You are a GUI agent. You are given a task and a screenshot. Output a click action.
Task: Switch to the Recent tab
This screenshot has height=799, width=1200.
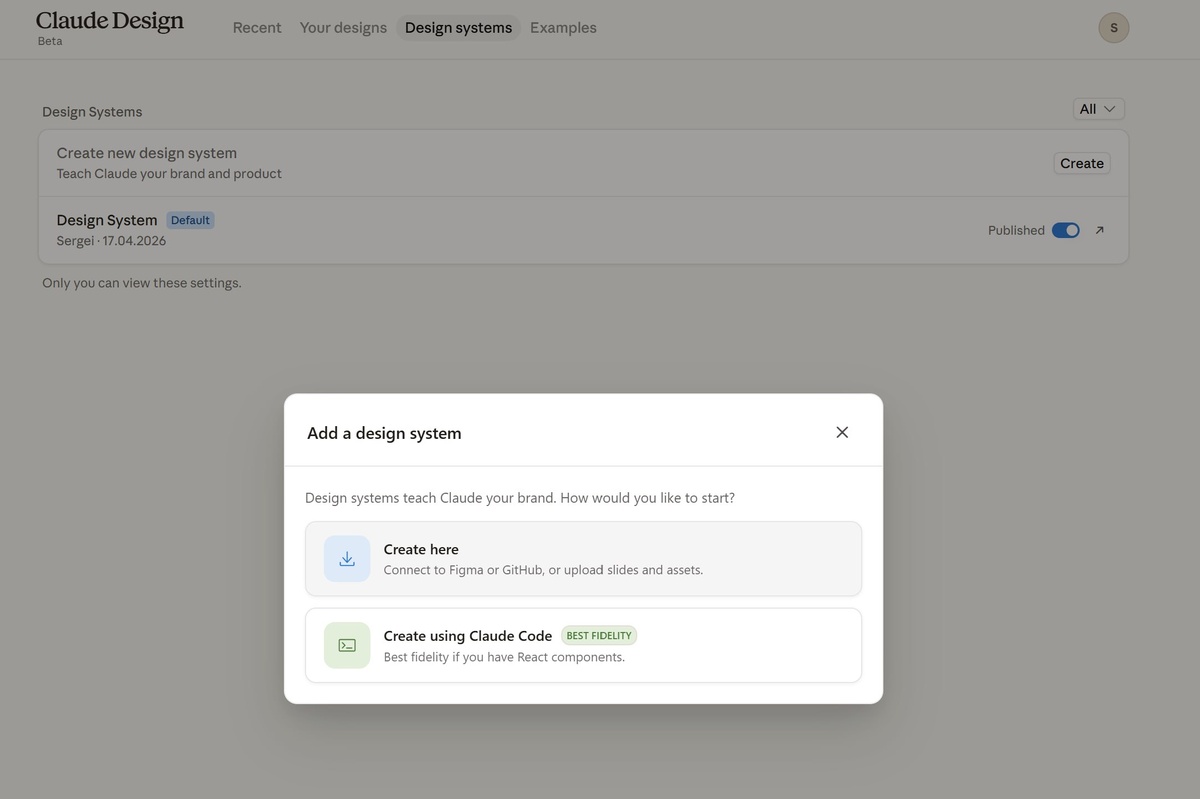[257, 28]
